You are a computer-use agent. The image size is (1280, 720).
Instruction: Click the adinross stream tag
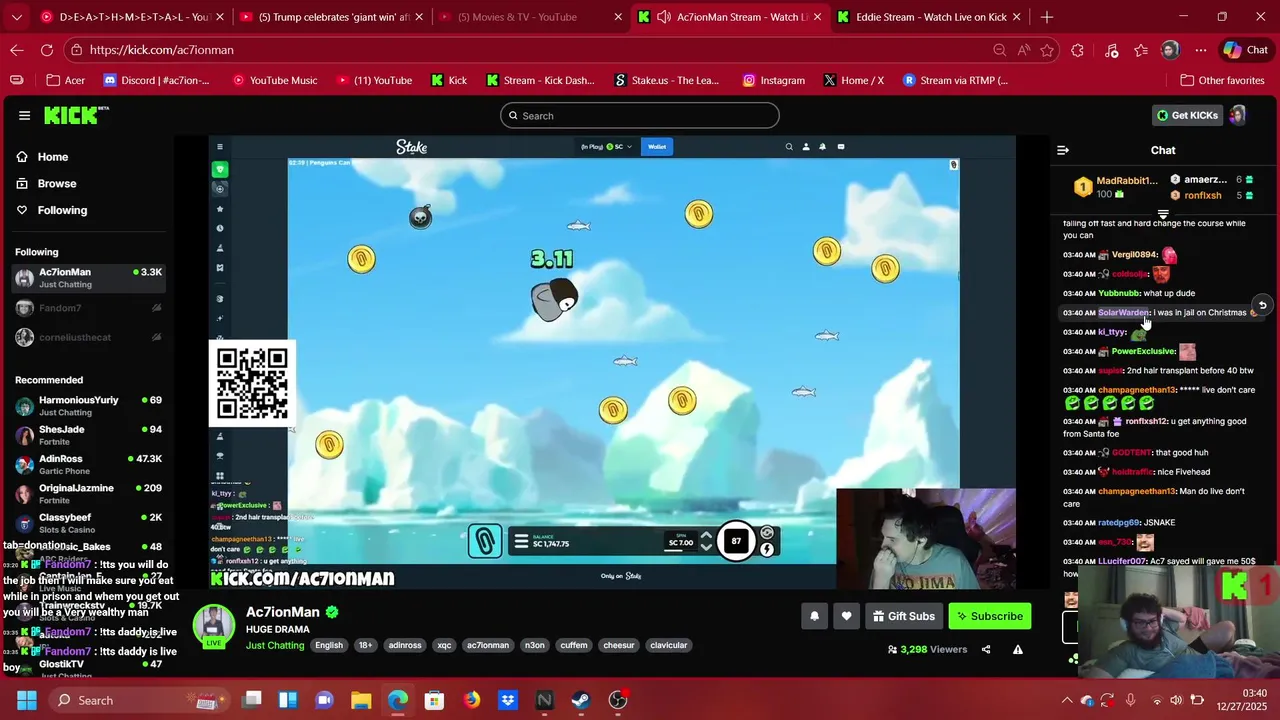pos(405,645)
